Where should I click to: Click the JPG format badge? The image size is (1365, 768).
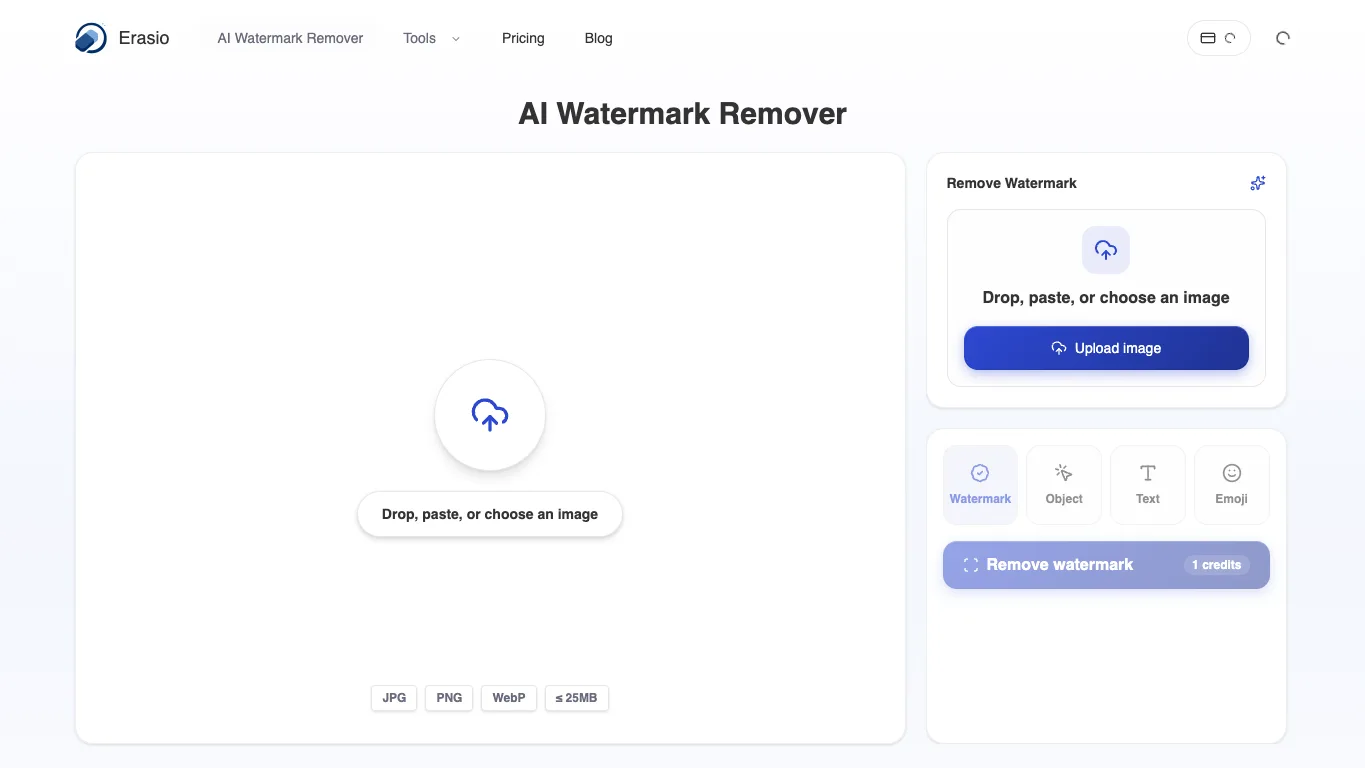pyautogui.click(x=394, y=698)
